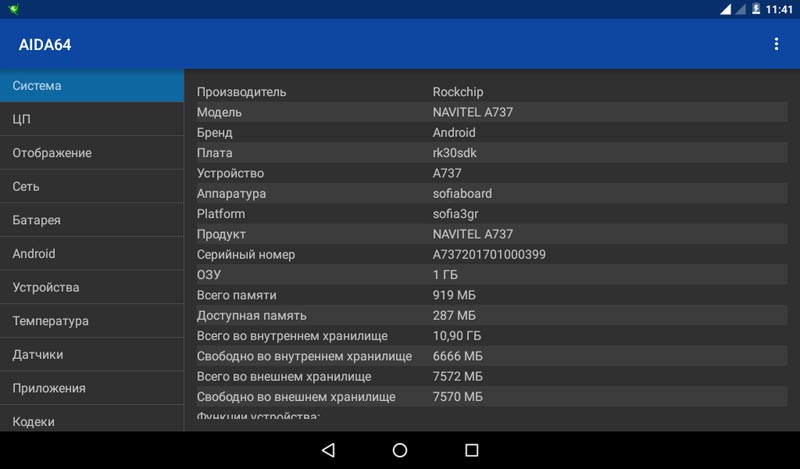Tap the 11:41 clock in status bar
This screenshot has height=469, width=800.
pyautogui.click(x=779, y=9)
